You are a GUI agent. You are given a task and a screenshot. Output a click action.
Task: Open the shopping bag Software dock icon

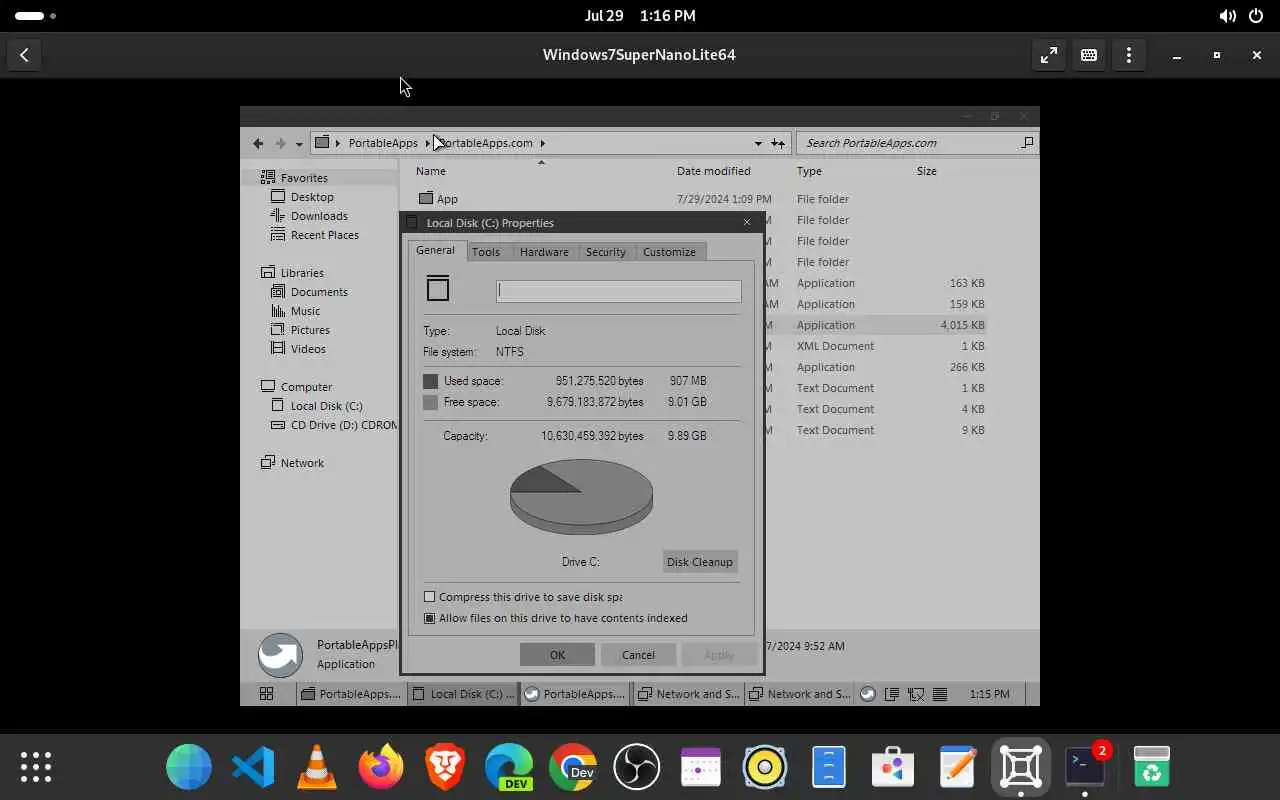[x=893, y=768]
